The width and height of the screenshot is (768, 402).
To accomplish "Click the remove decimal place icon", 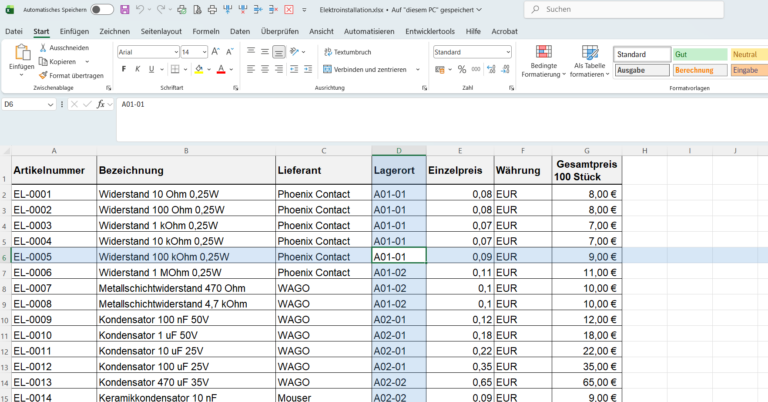I will [505, 70].
